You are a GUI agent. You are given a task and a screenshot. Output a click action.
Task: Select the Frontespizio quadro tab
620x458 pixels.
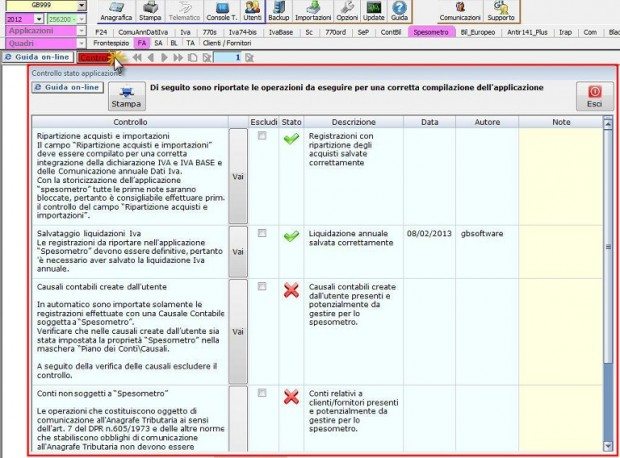click(111, 43)
